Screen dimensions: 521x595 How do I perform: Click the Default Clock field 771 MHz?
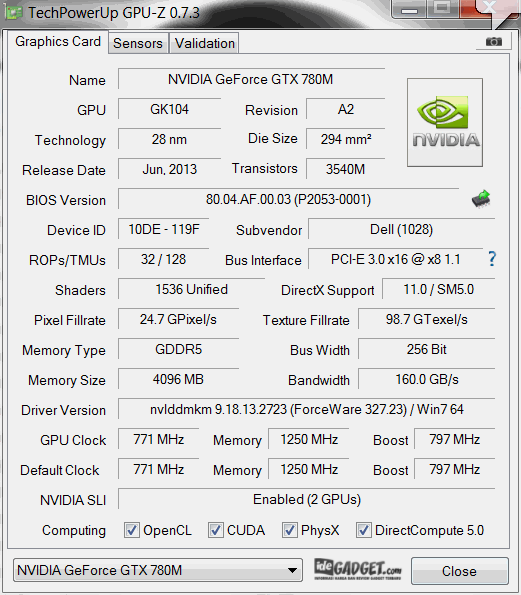159,469
